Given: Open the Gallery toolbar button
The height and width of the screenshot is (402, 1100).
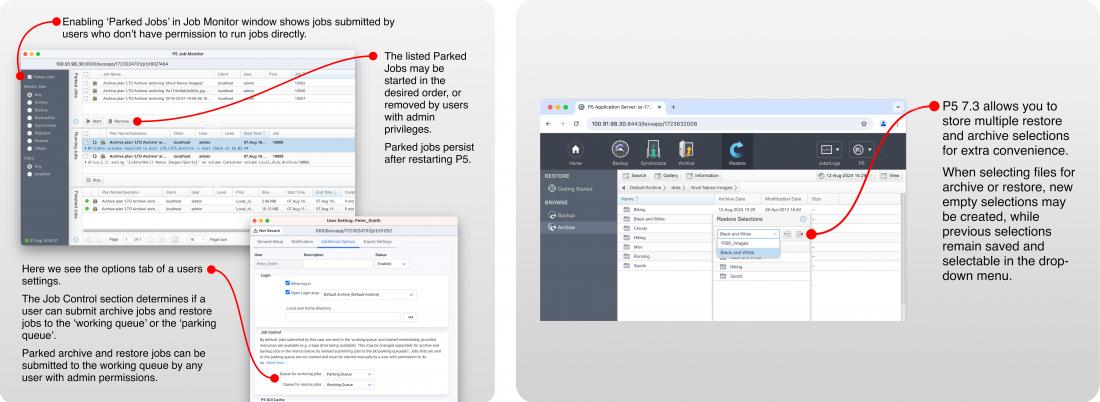Looking at the screenshot, I should pos(666,175).
